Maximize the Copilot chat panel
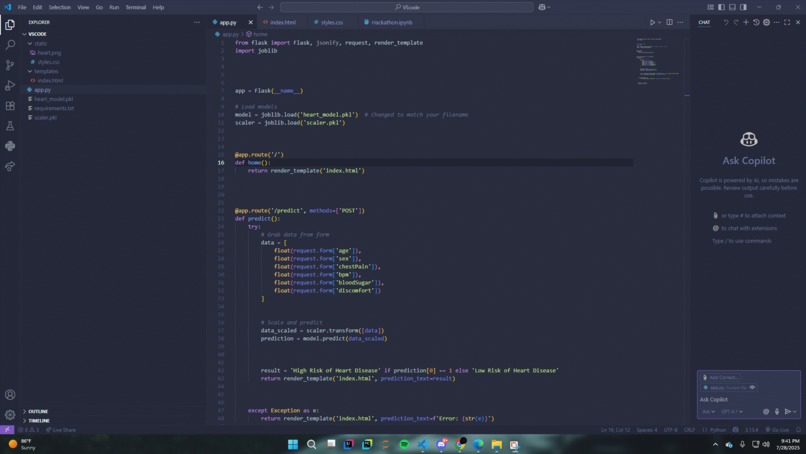Viewport: 806px width, 454px height. click(x=787, y=22)
